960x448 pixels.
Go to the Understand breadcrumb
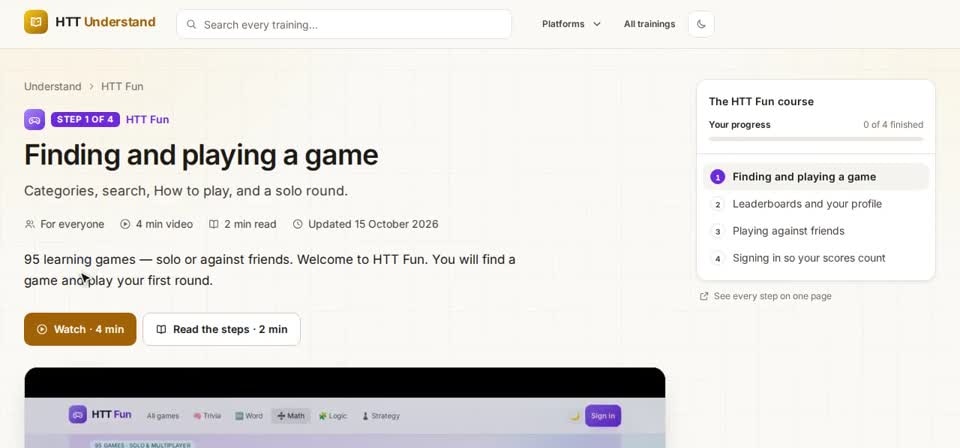53,86
